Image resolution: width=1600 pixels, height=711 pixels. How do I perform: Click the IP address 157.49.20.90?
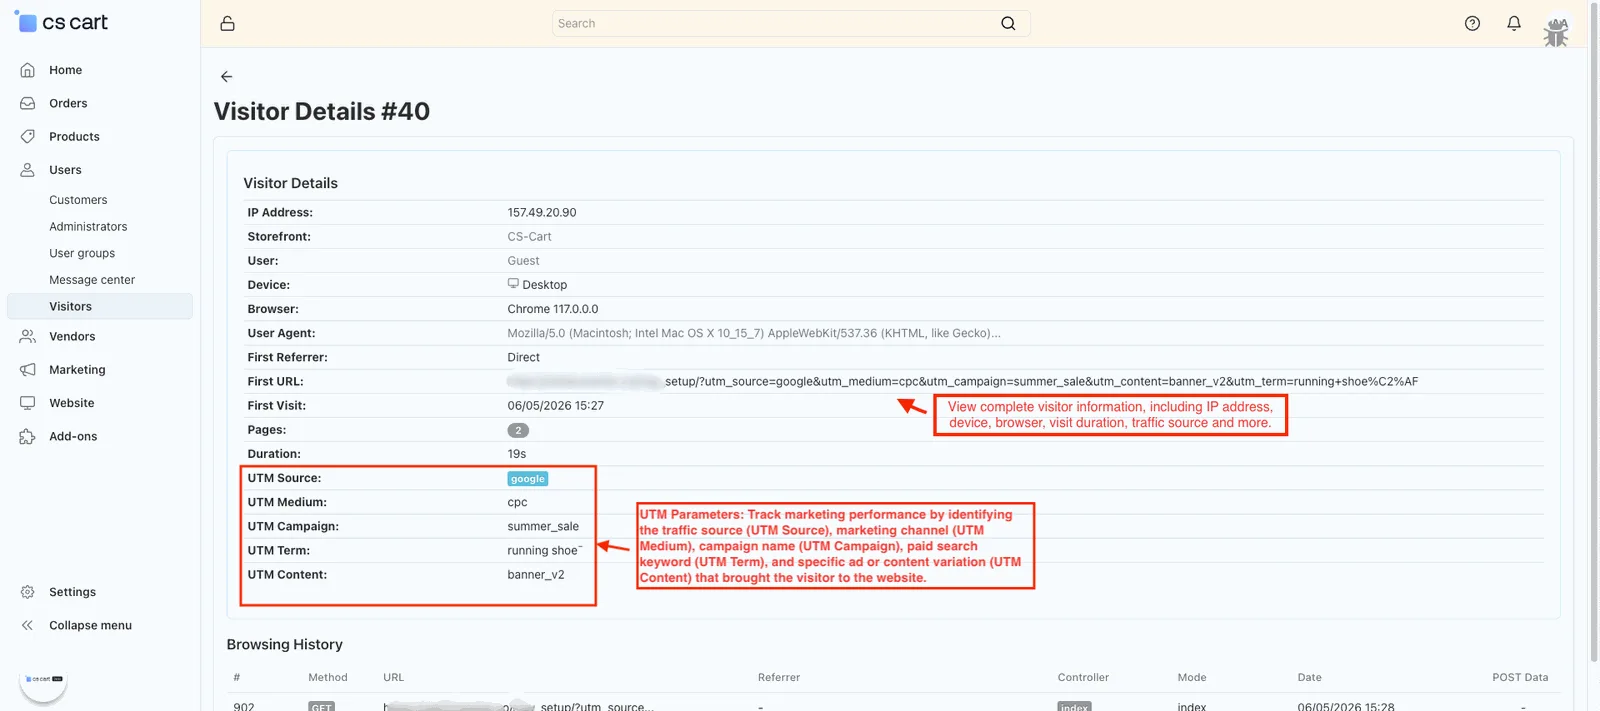(542, 213)
